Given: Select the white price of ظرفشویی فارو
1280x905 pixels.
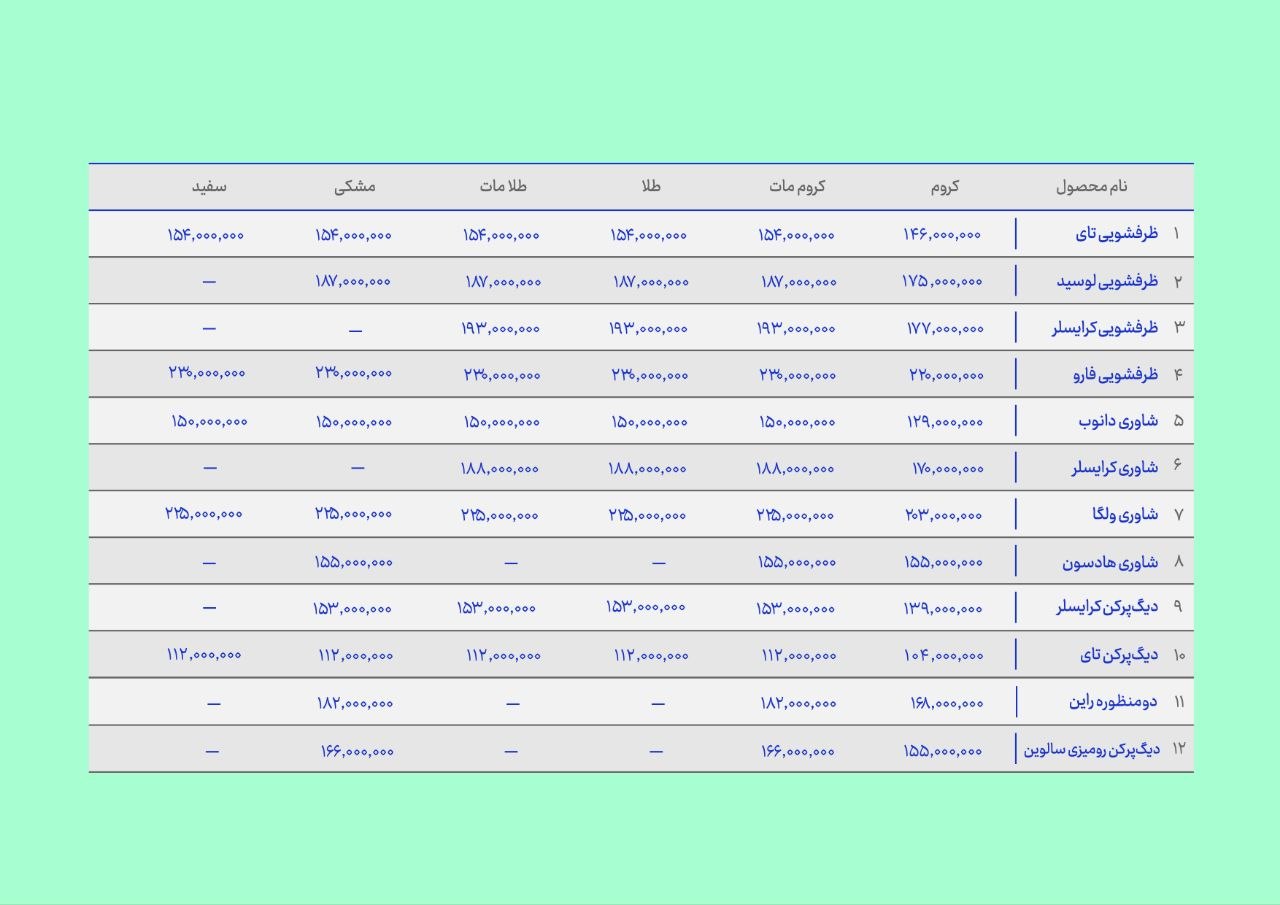Looking at the screenshot, I should 207,373.
